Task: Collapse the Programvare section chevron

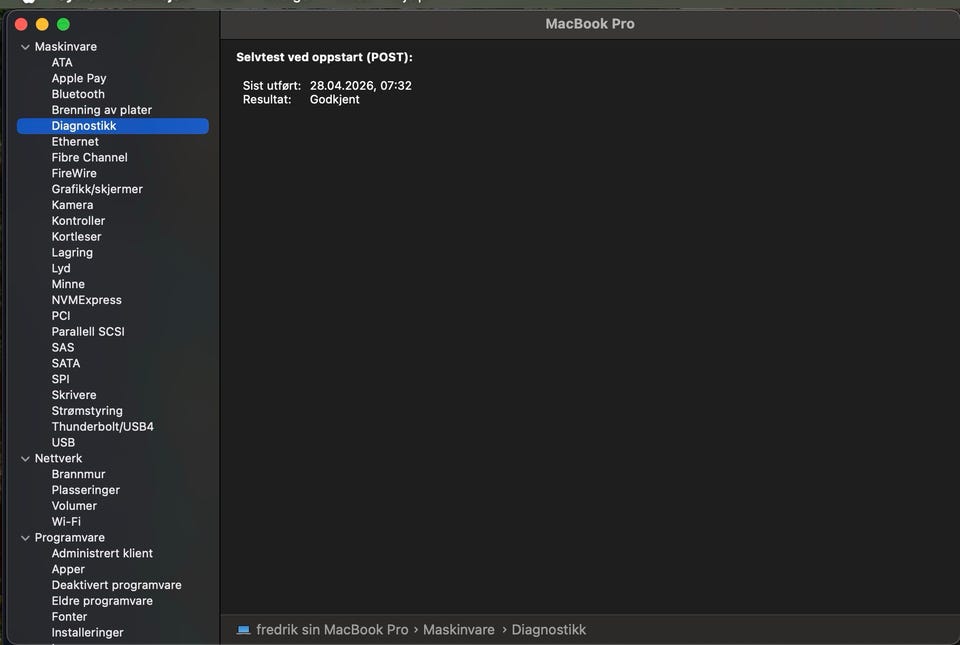Action: tap(25, 538)
